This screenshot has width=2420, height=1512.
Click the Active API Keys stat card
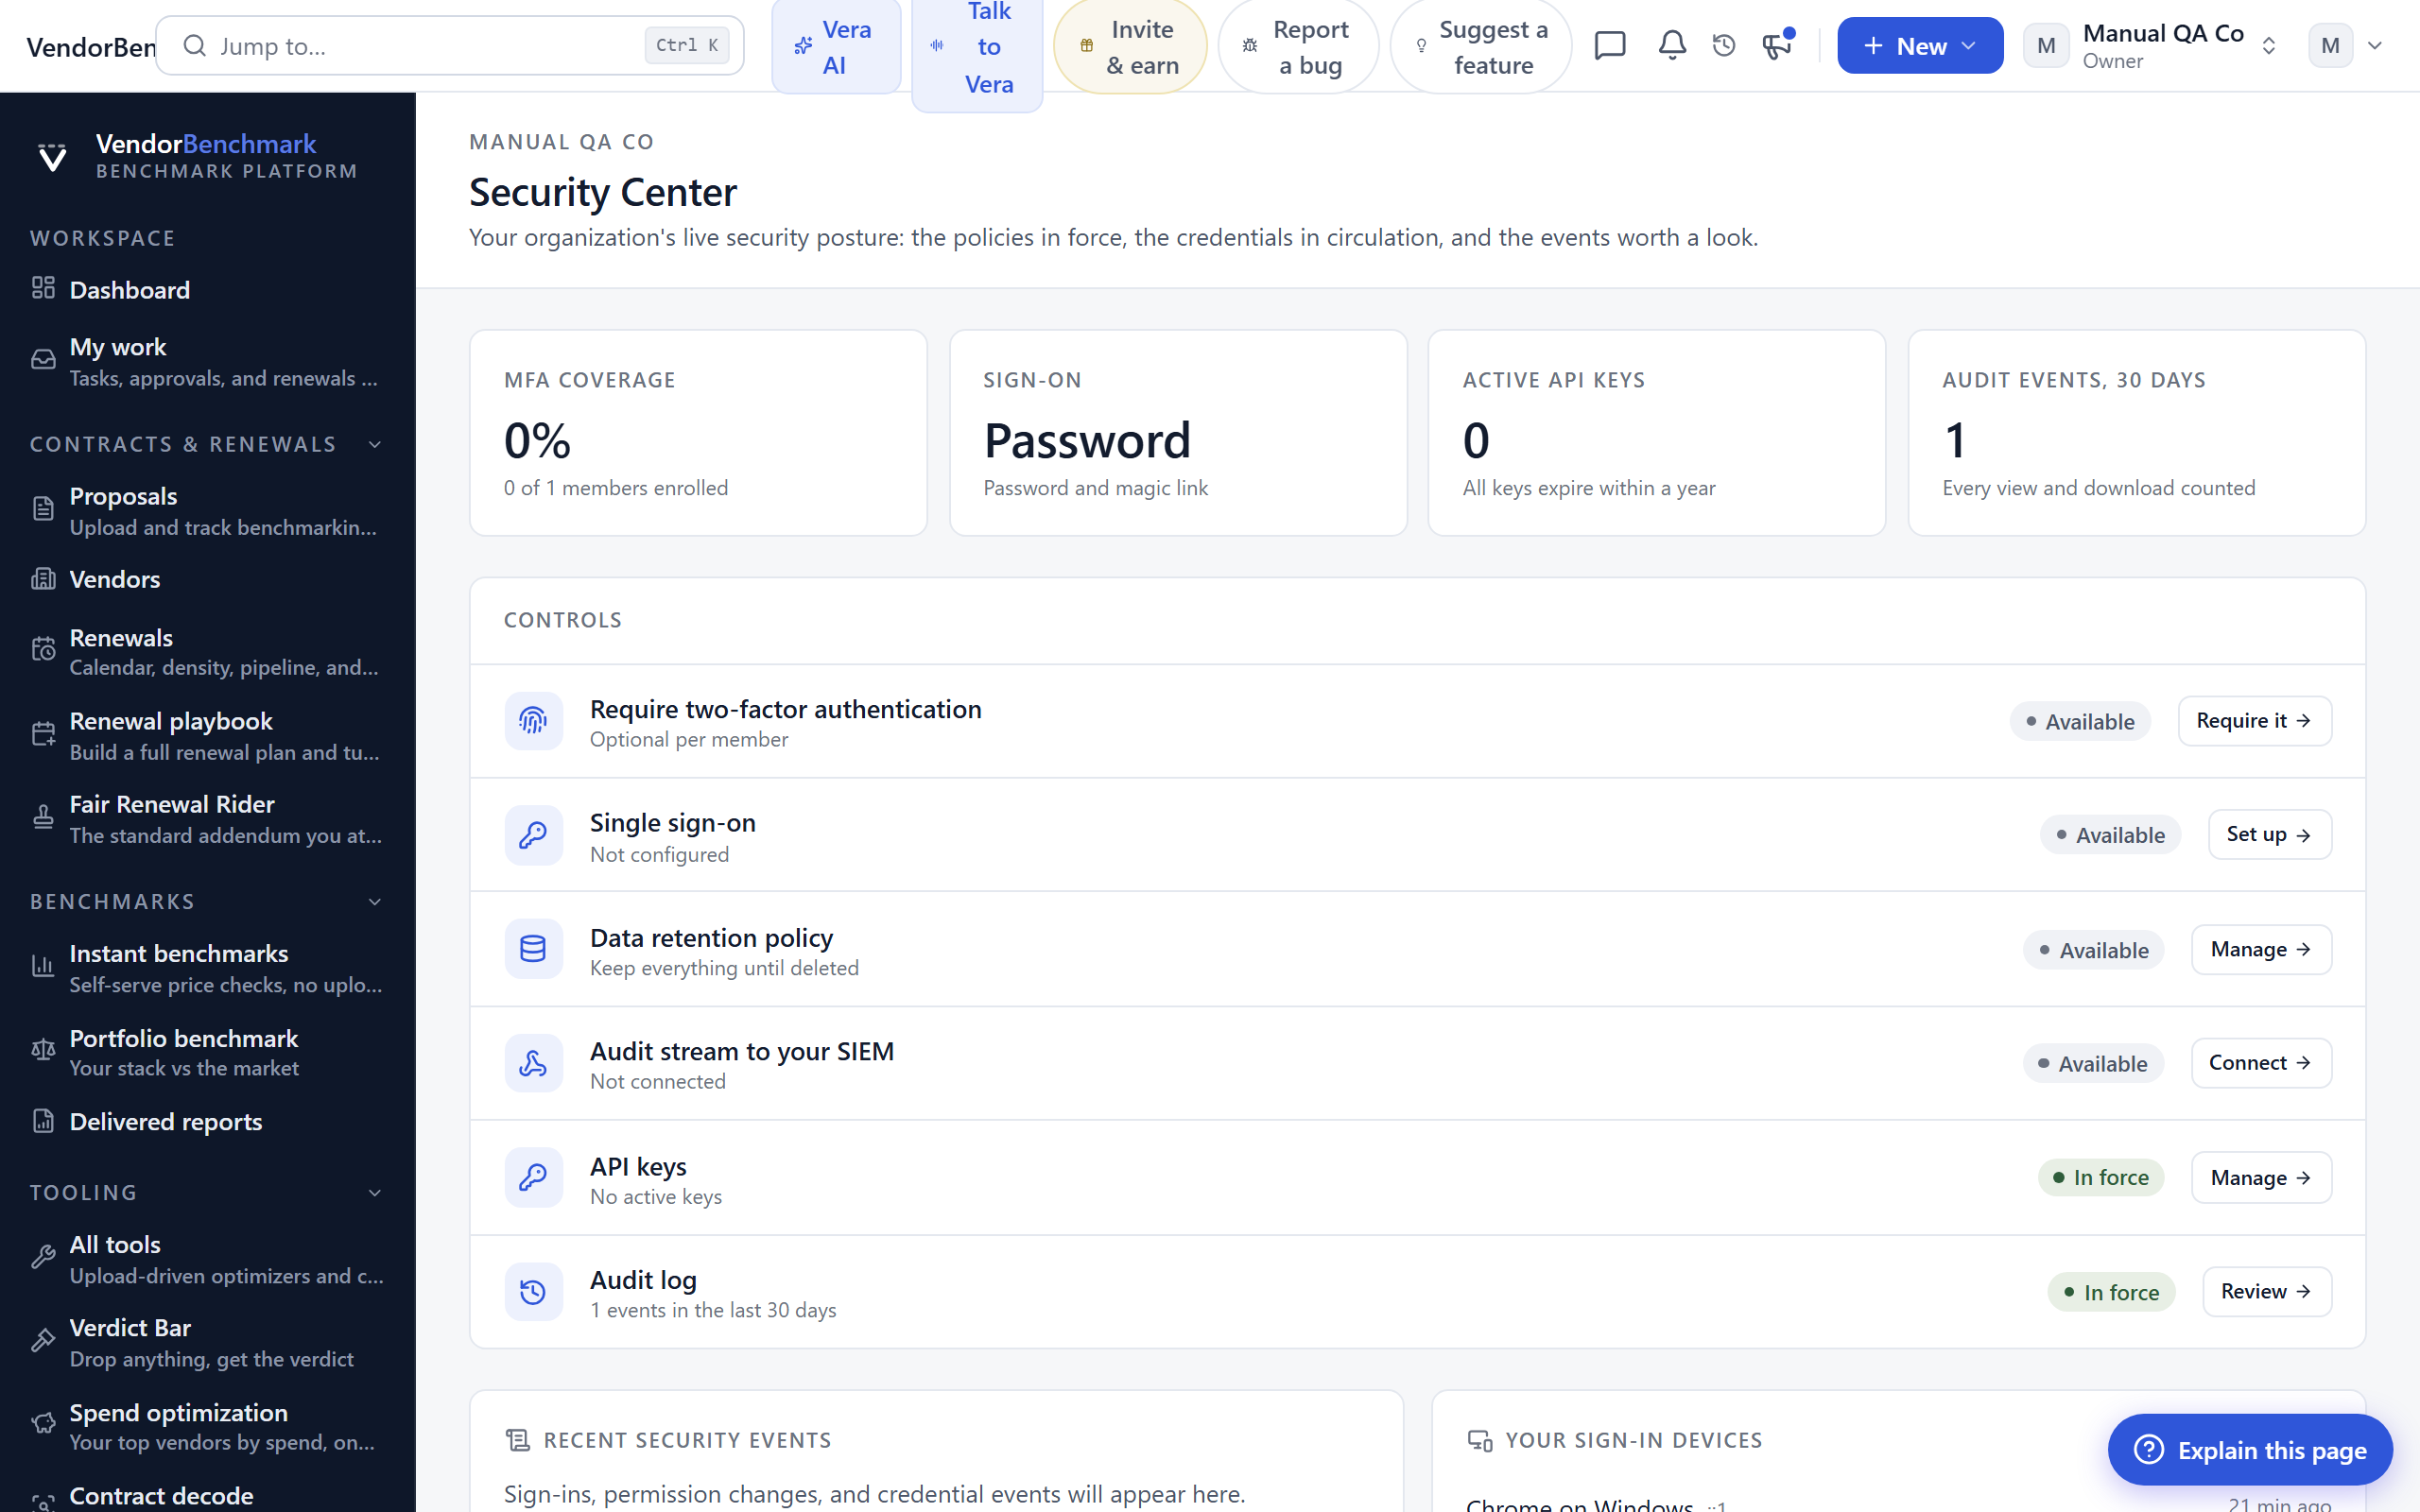tap(1657, 433)
